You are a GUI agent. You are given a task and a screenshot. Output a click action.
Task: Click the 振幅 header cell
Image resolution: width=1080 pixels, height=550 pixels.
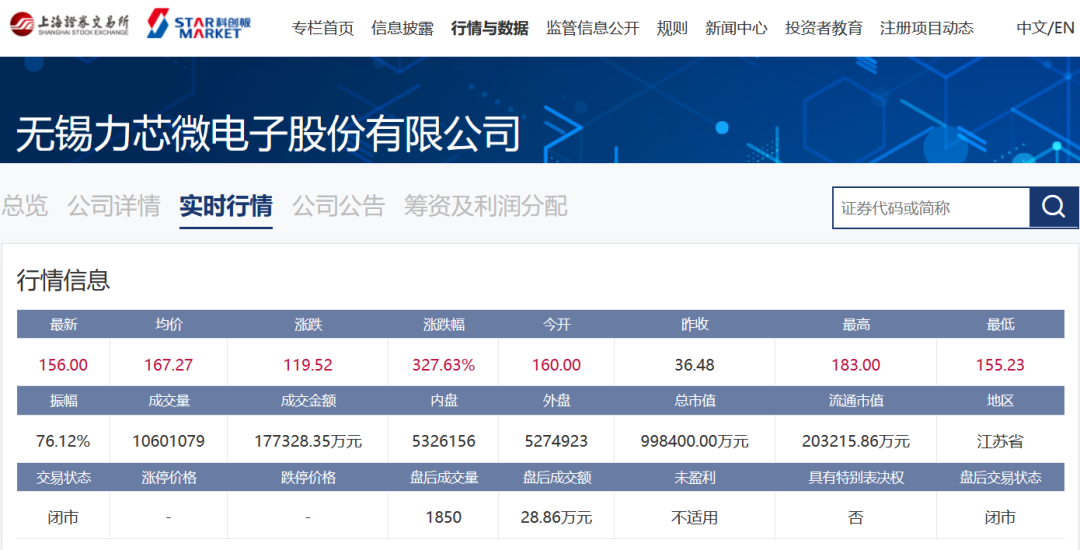pos(63,401)
